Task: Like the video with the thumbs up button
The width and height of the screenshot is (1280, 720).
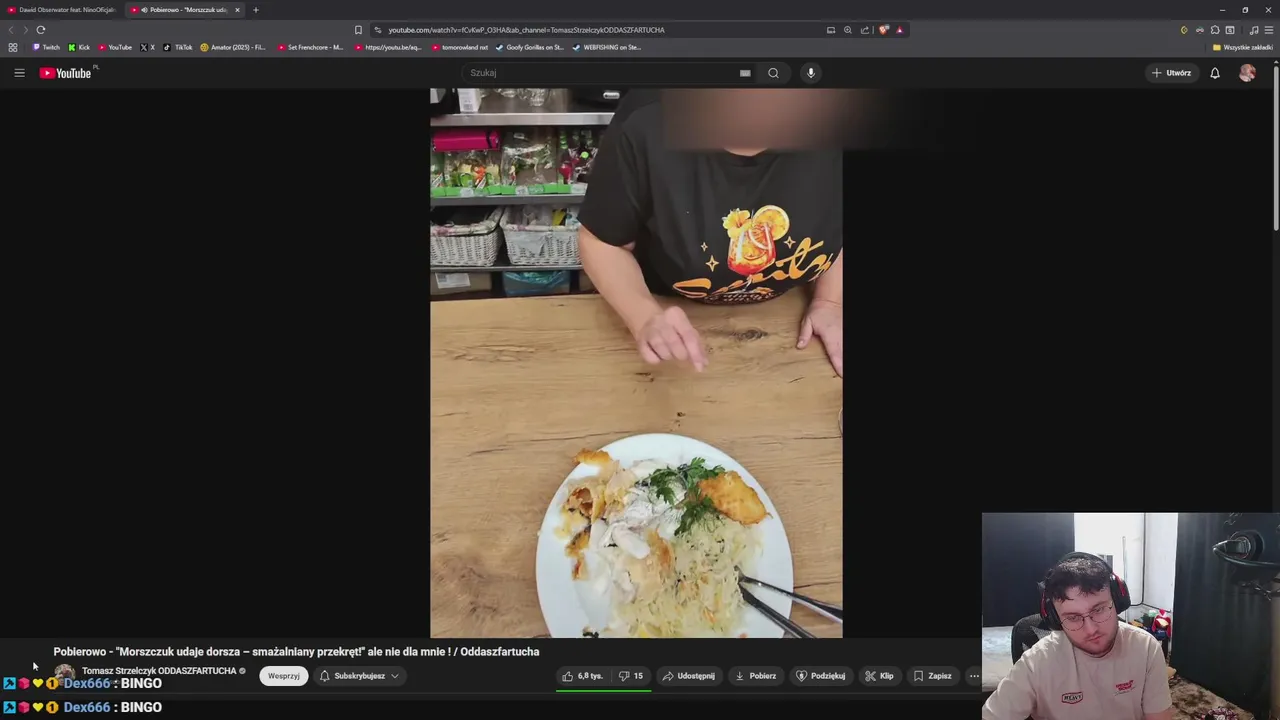Action: click(x=582, y=676)
